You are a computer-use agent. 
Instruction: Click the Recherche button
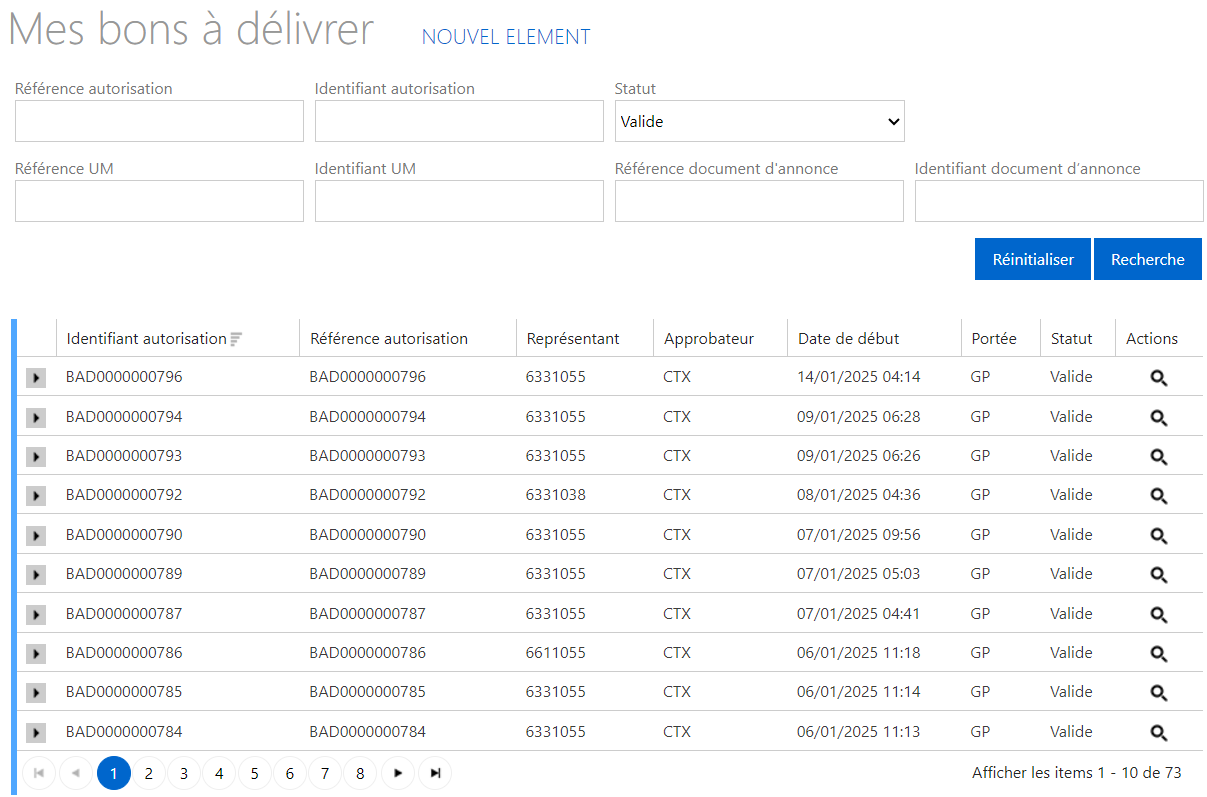pos(1147,259)
